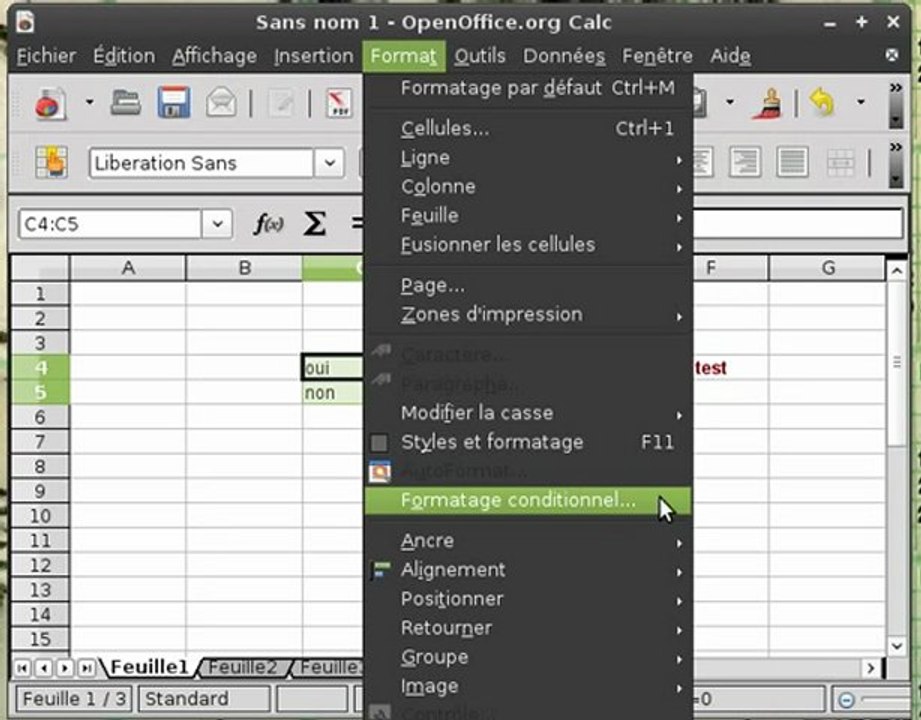The height and width of the screenshot is (720, 921).
Task: Click the Justify alignment icon
Action: pyautogui.click(x=792, y=162)
